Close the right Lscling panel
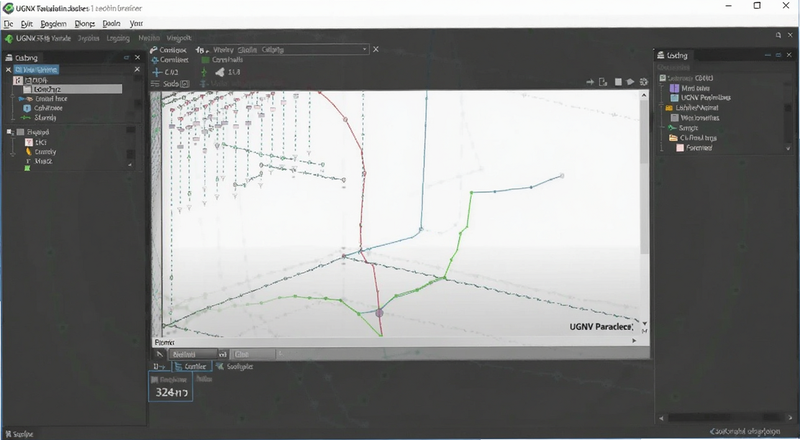The width and height of the screenshot is (800, 440). click(x=789, y=55)
